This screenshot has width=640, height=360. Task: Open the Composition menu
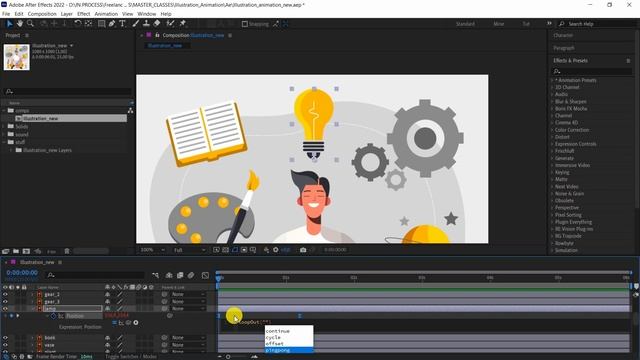tap(42, 14)
